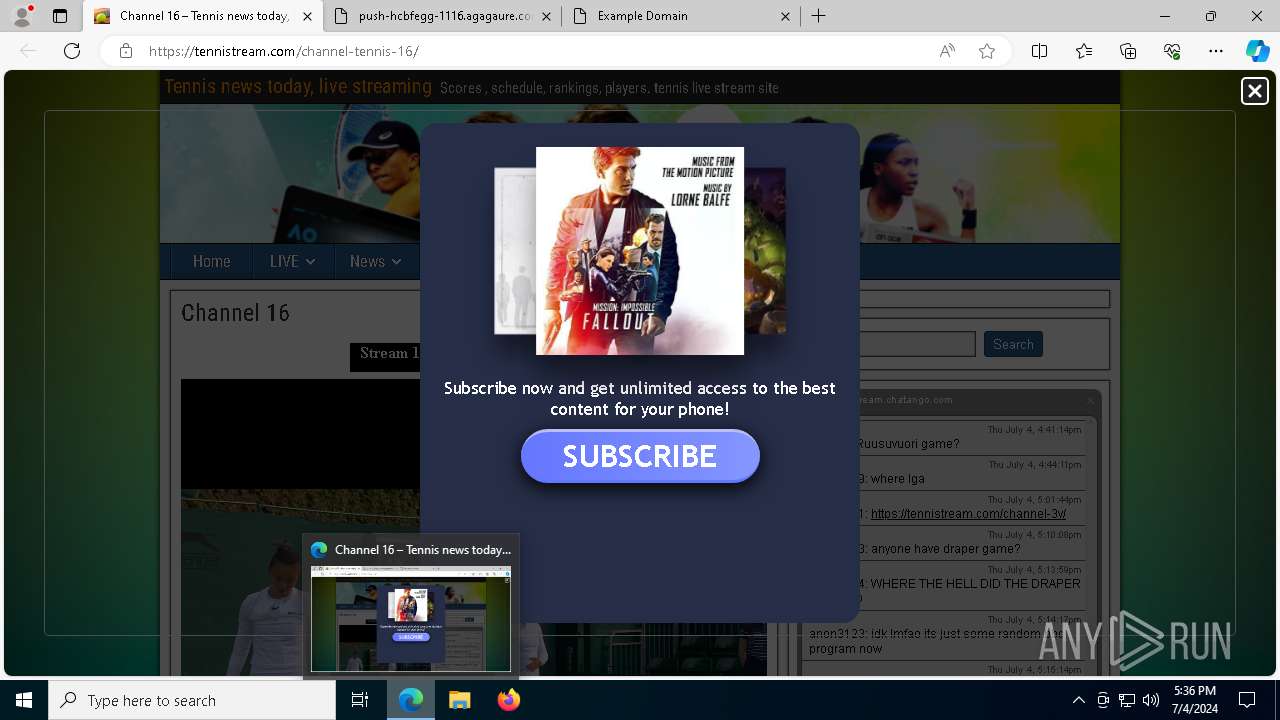Image resolution: width=1280 pixels, height=720 pixels.
Task: Close the Channel 16 tab
Action: 308,16
